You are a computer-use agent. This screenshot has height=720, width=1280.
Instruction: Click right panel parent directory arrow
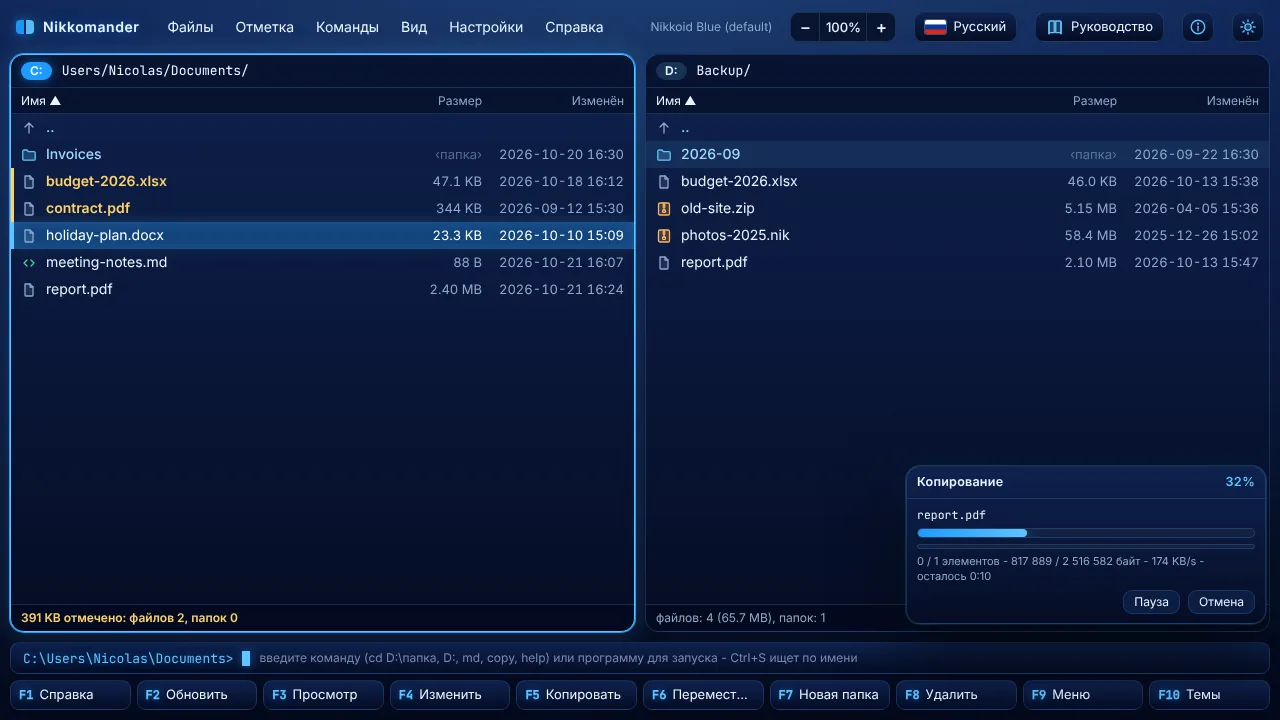point(664,127)
